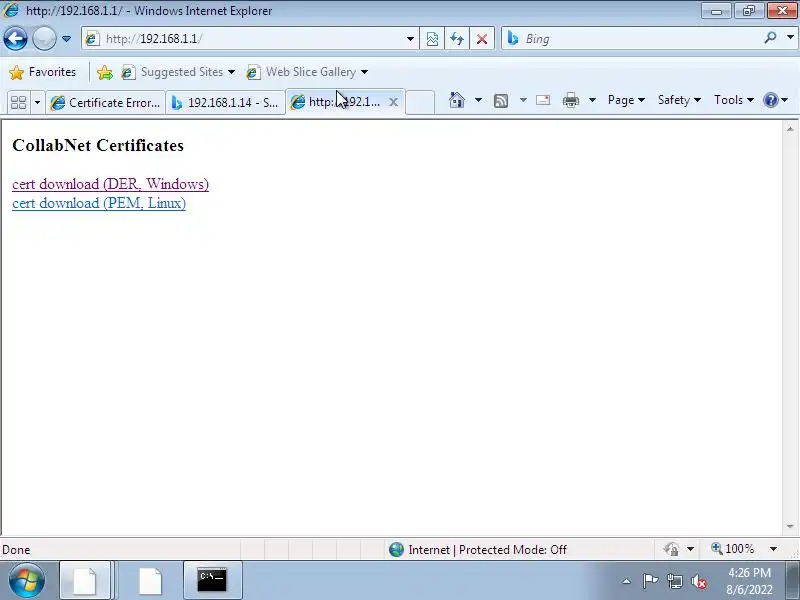Switch to the Certificate Error tab
The image size is (800, 600).
[105, 103]
